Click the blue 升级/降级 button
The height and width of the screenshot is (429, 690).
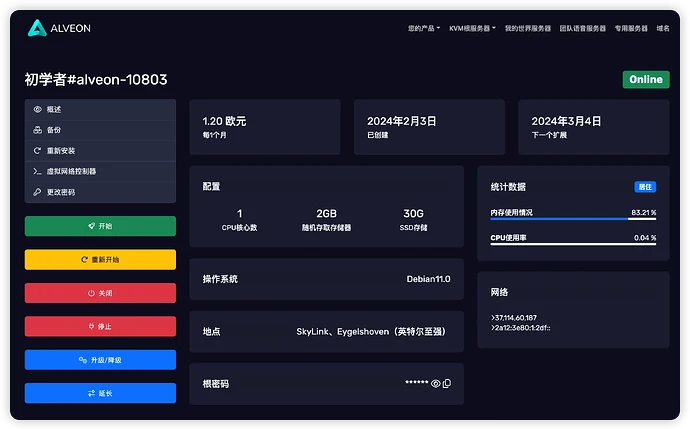pos(100,360)
